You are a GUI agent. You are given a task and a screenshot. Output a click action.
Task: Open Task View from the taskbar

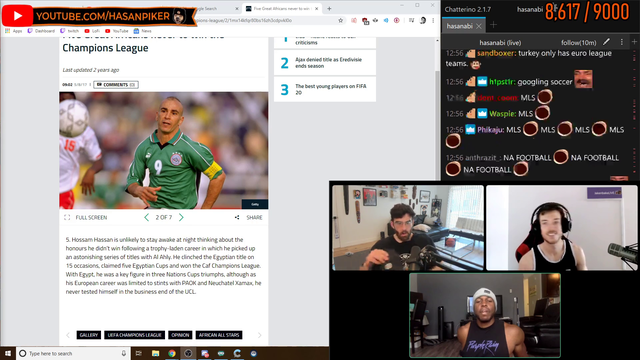point(139,353)
